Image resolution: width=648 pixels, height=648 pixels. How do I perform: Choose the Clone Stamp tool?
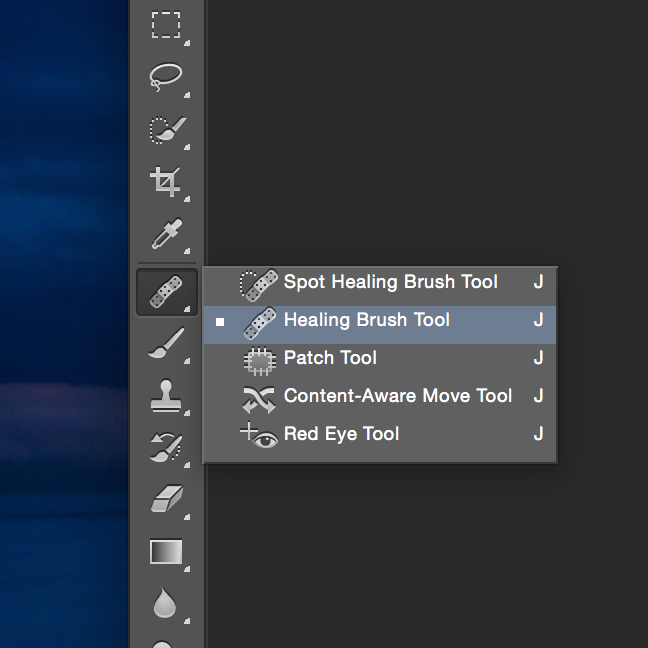(x=166, y=396)
